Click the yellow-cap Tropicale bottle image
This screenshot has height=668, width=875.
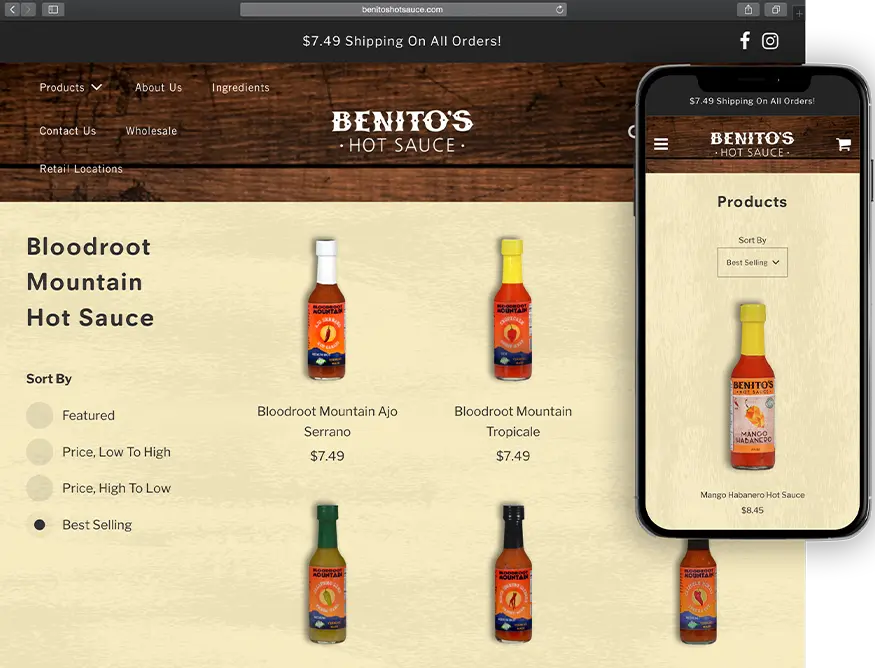coord(512,310)
